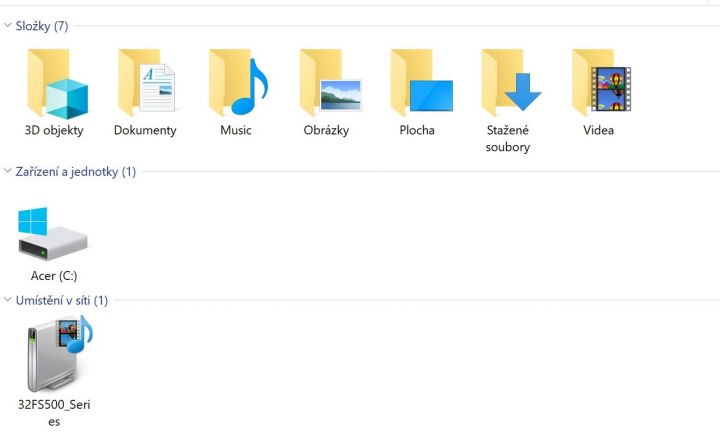
Task: Select the 32FS500_Series network device icon
Action: (x=60, y=353)
